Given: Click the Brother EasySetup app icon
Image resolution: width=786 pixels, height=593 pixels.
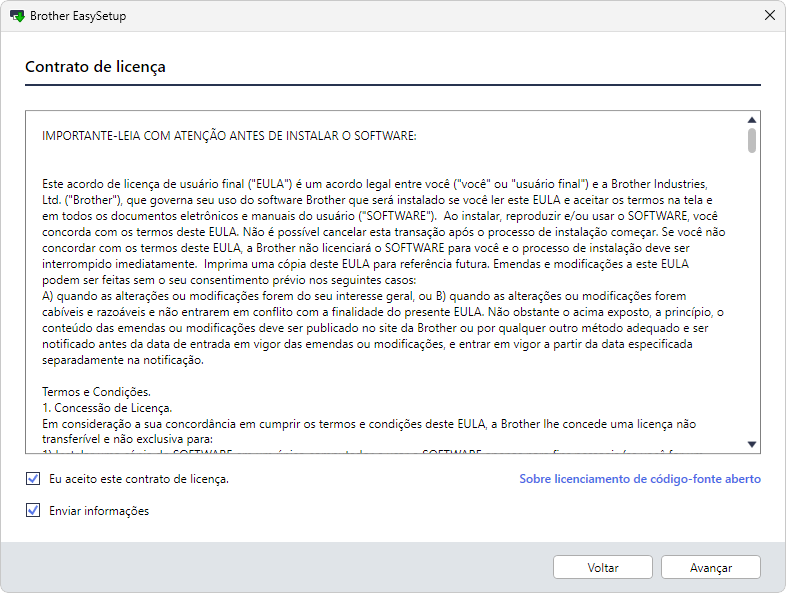Looking at the screenshot, I should [x=17, y=16].
